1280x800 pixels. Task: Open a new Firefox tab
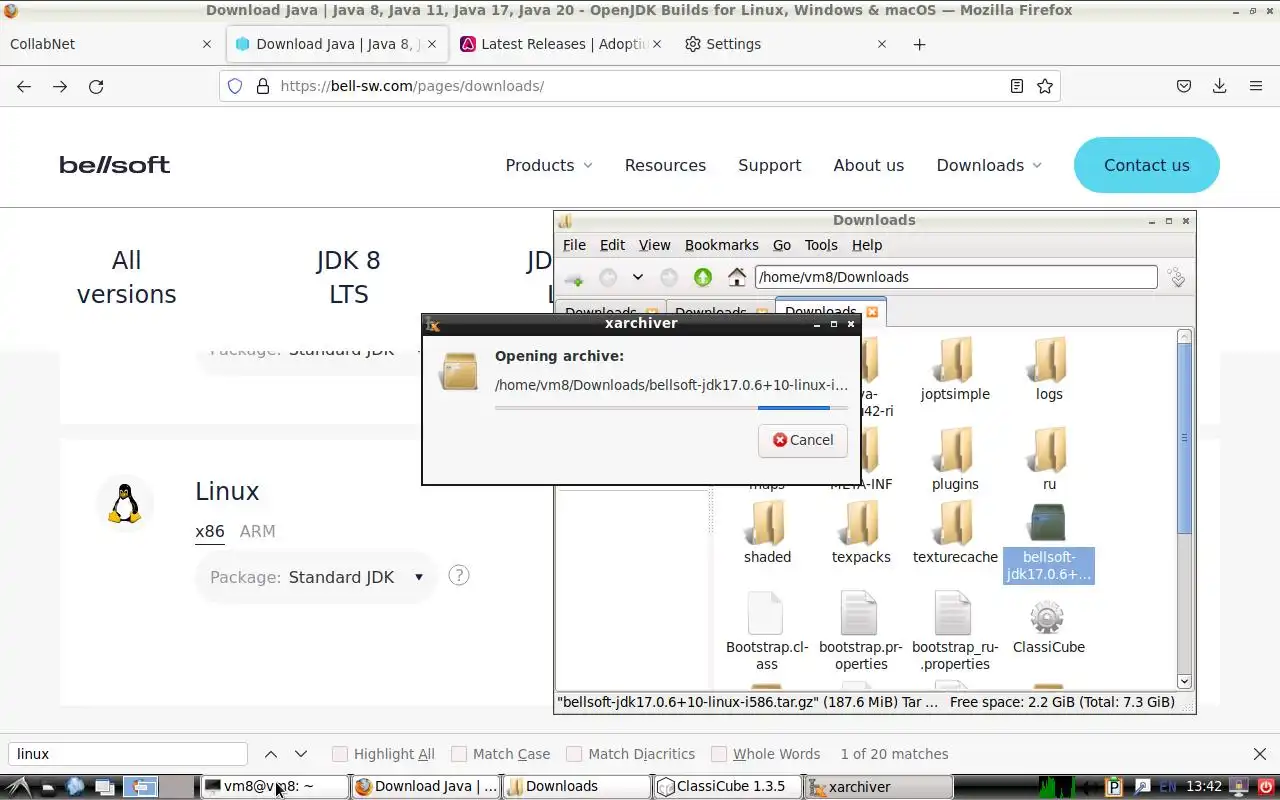(x=919, y=44)
